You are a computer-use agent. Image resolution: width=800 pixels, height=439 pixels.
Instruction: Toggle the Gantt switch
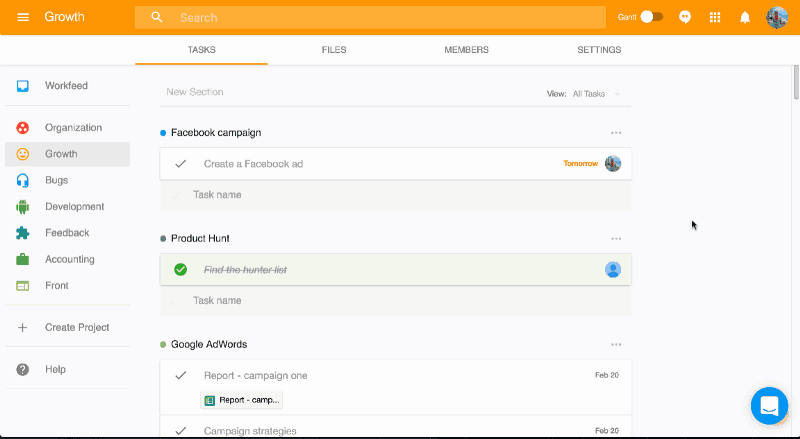[x=652, y=17]
